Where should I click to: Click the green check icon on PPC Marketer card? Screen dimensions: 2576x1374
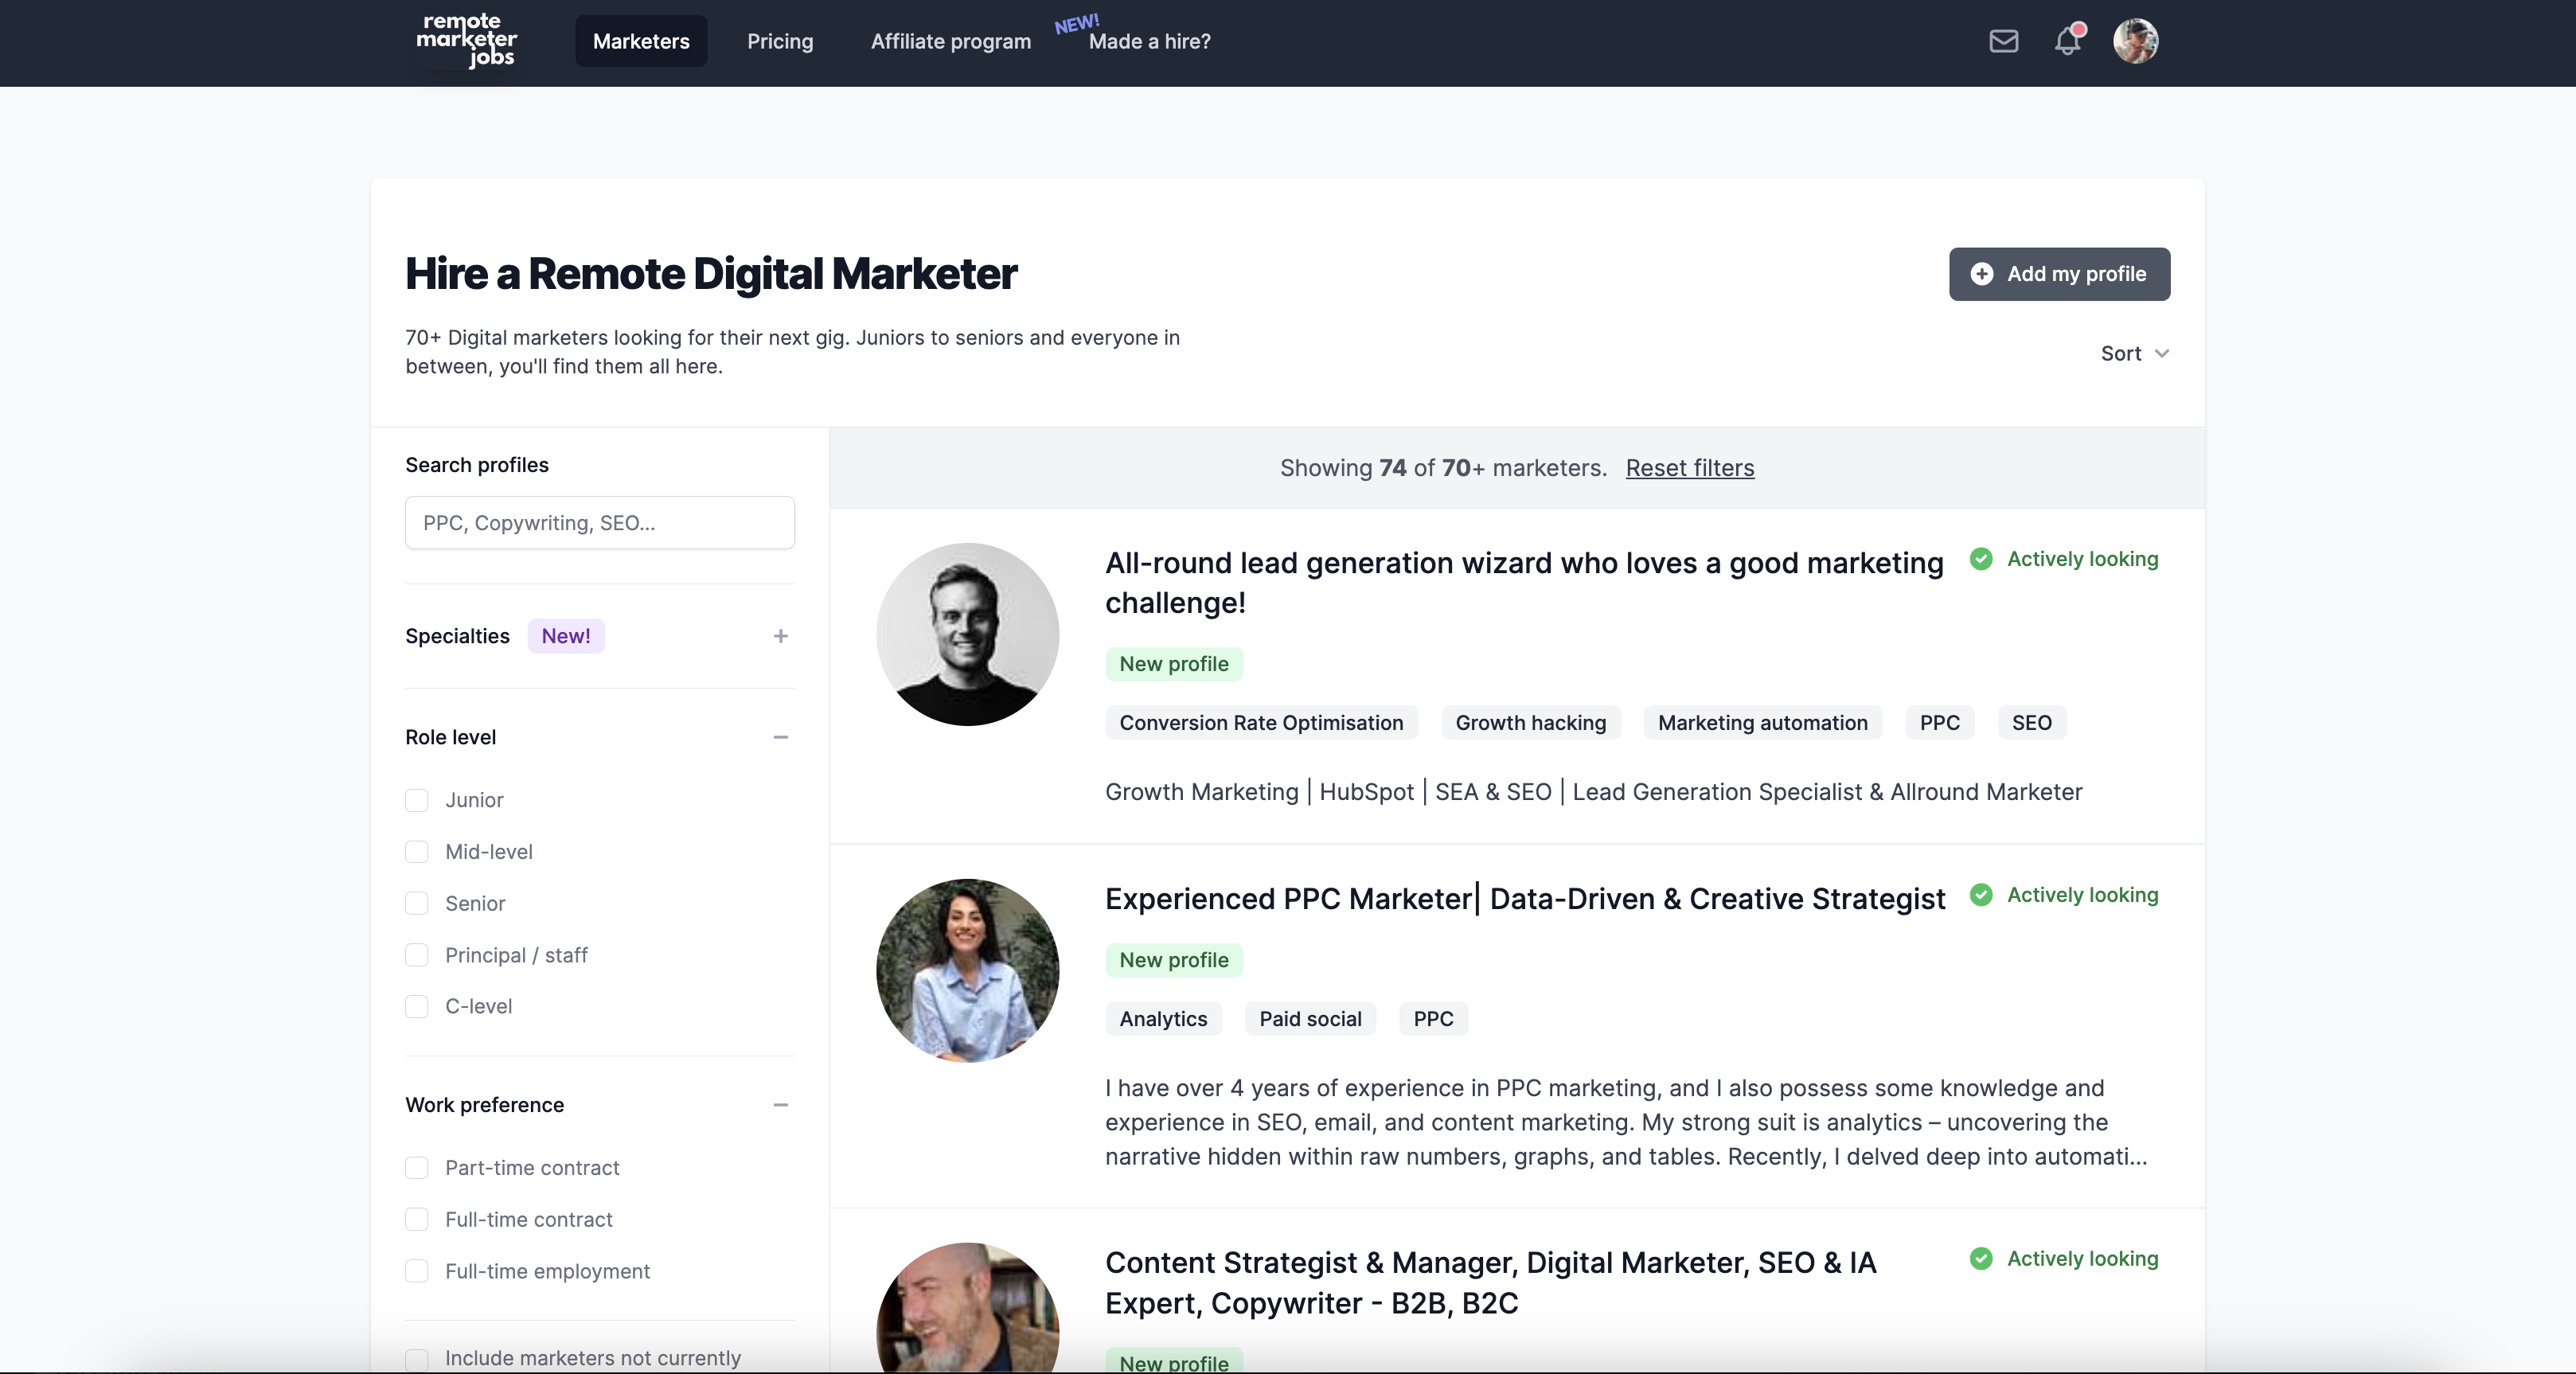click(1980, 895)
